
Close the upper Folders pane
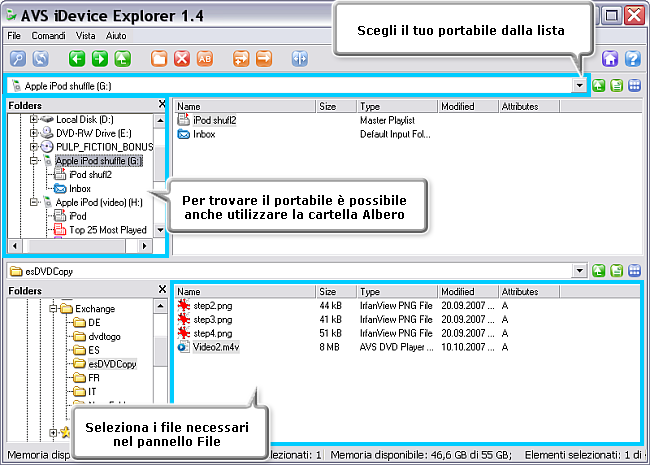[162, 104]
